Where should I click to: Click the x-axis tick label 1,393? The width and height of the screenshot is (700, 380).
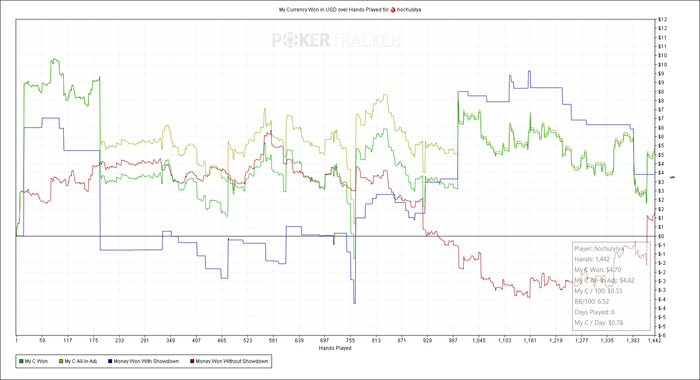point(633,341)
